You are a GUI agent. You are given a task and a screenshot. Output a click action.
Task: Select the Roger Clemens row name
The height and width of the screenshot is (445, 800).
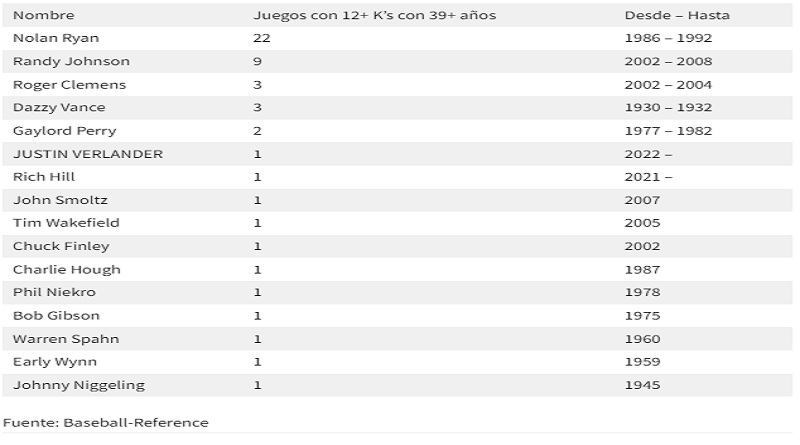(x=69, y=85)
